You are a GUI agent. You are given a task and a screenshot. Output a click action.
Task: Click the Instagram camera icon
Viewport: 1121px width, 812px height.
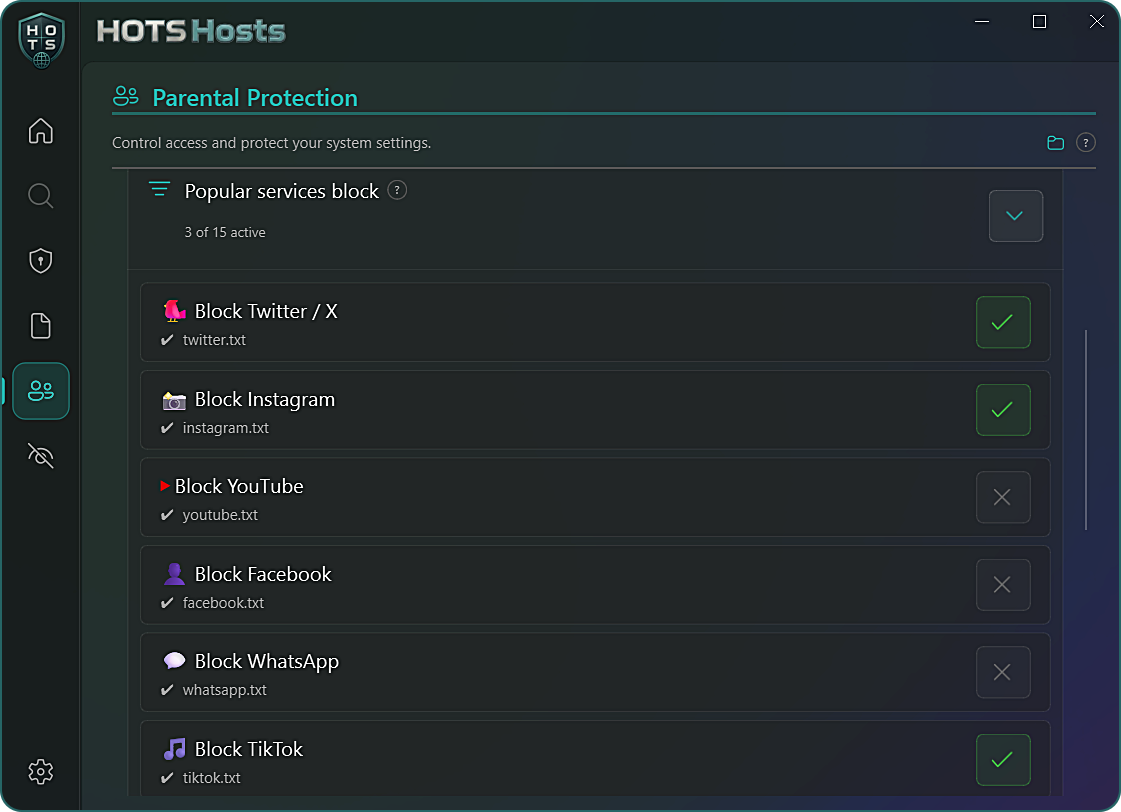(174, 400)
